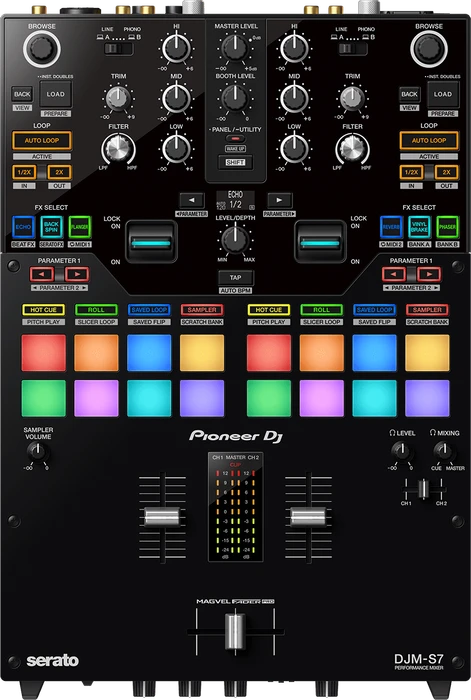Trigger the blue pad on the left deck

(x=149, y=353)
